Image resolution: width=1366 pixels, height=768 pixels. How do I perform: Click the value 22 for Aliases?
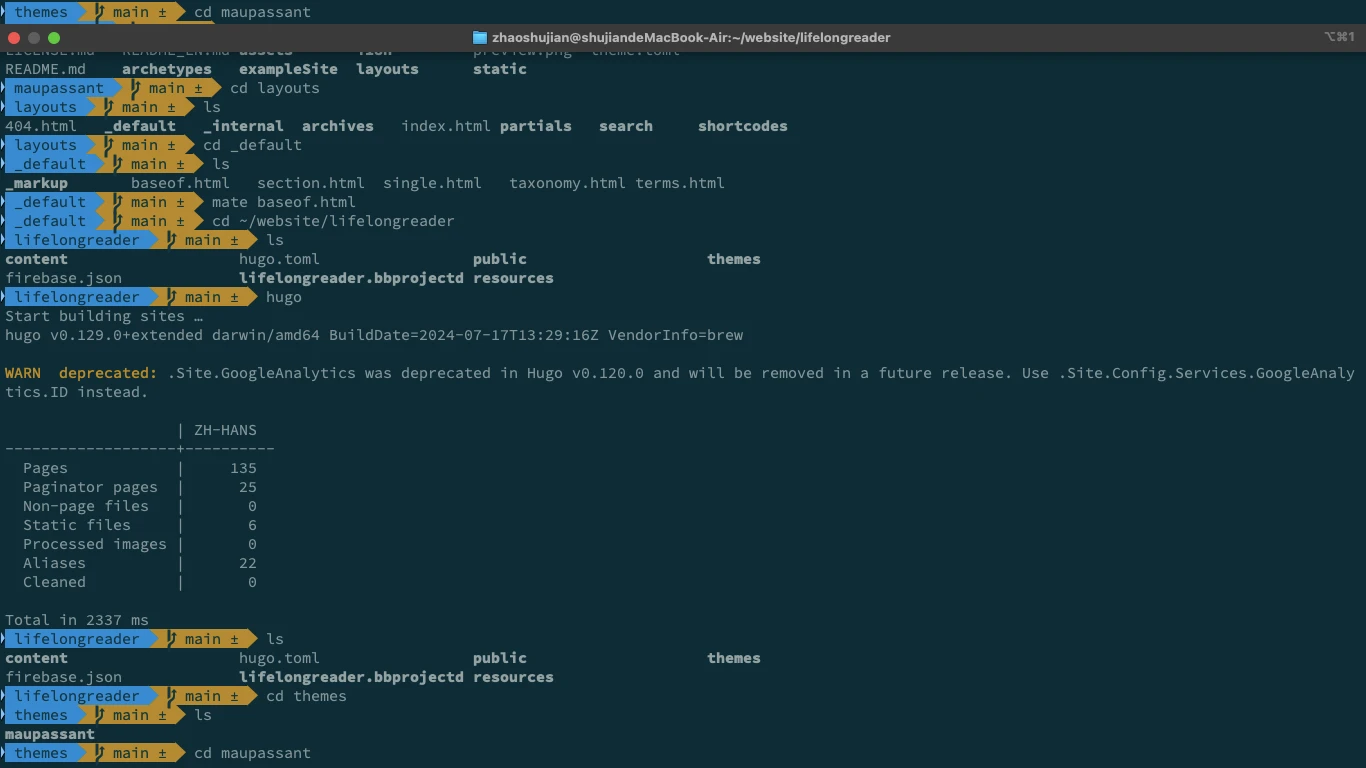coord(248,563)
